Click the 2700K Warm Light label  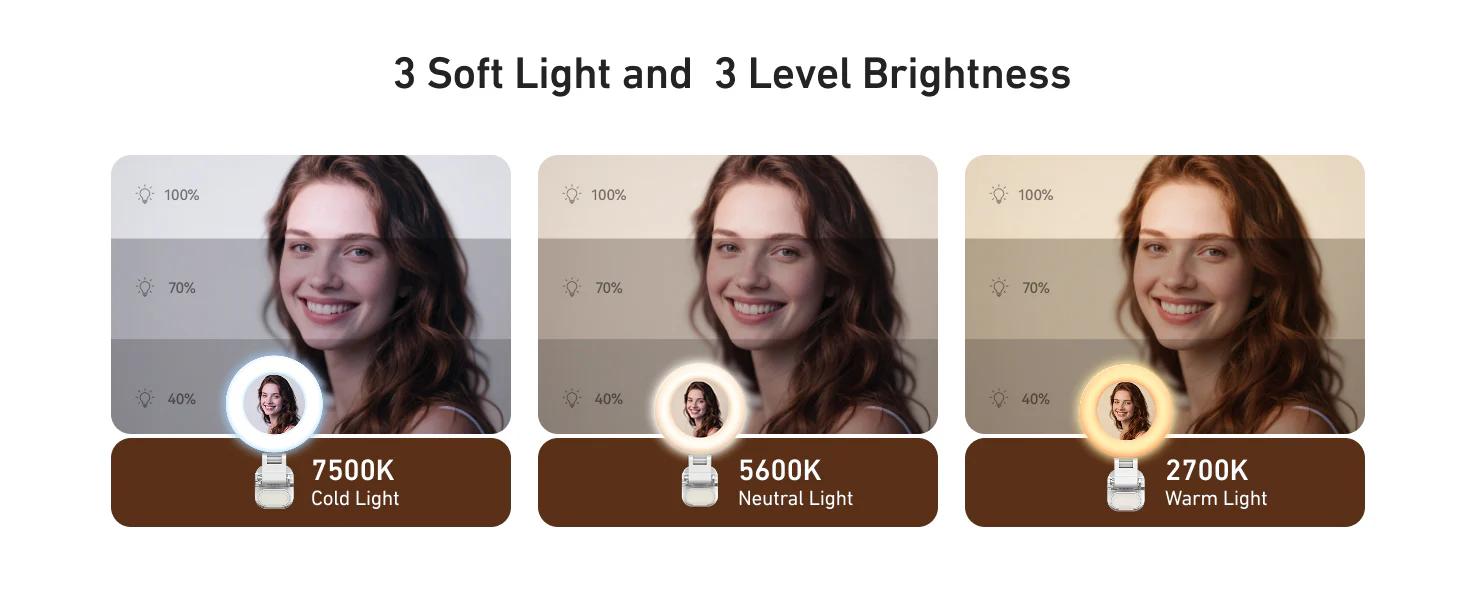point(1215,483)
